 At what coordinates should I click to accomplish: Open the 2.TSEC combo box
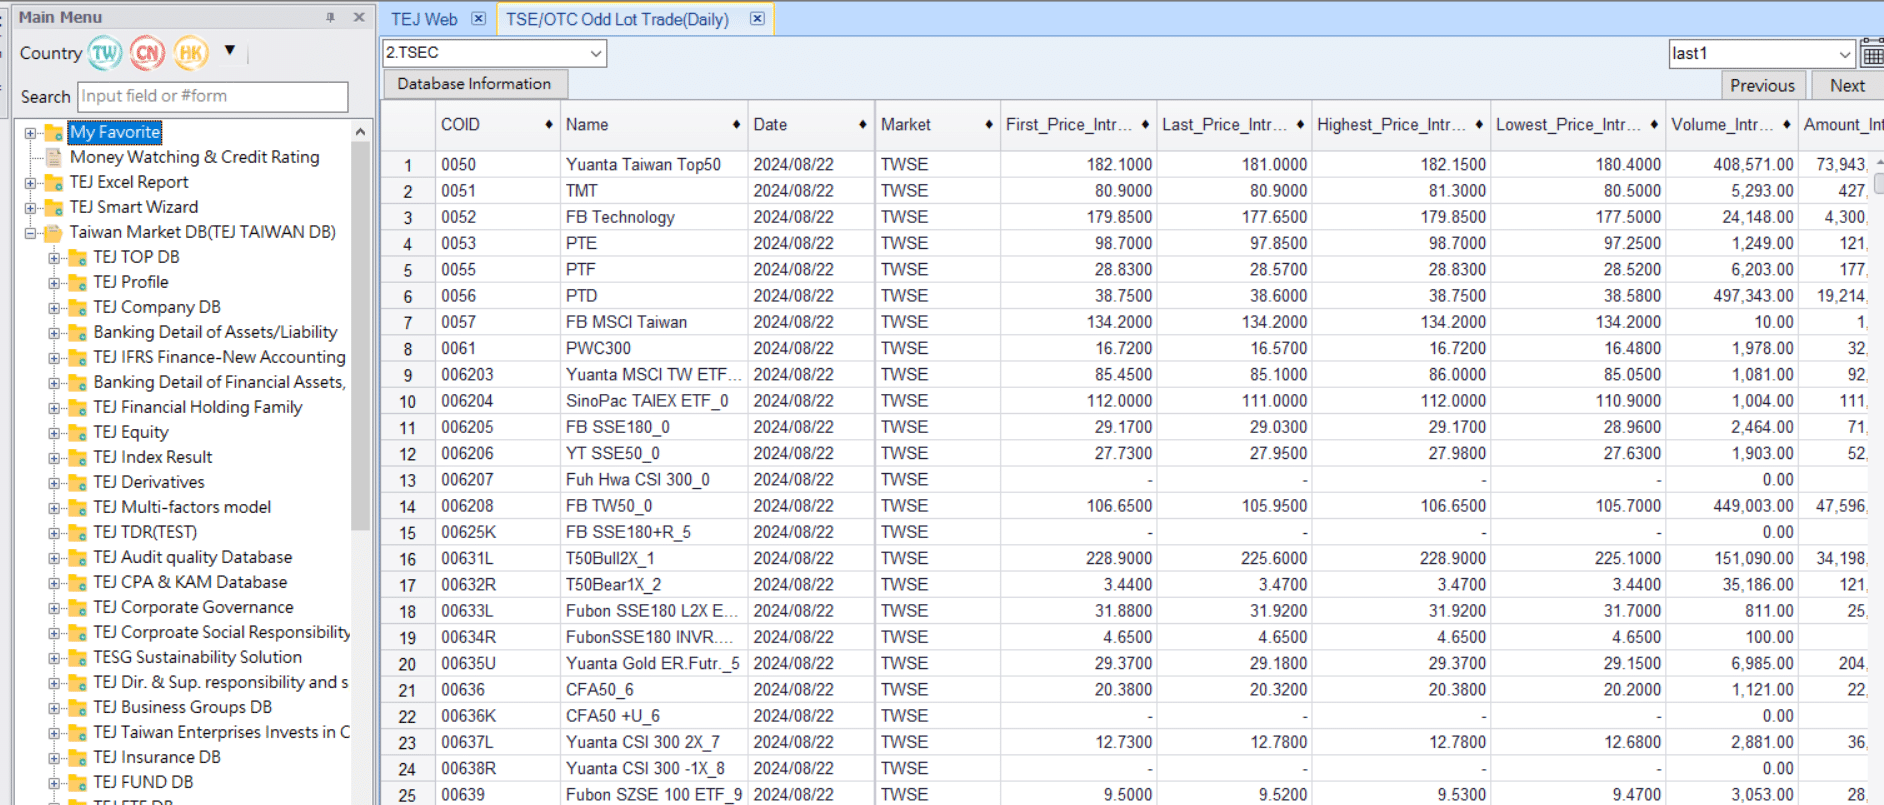point(596,53)
